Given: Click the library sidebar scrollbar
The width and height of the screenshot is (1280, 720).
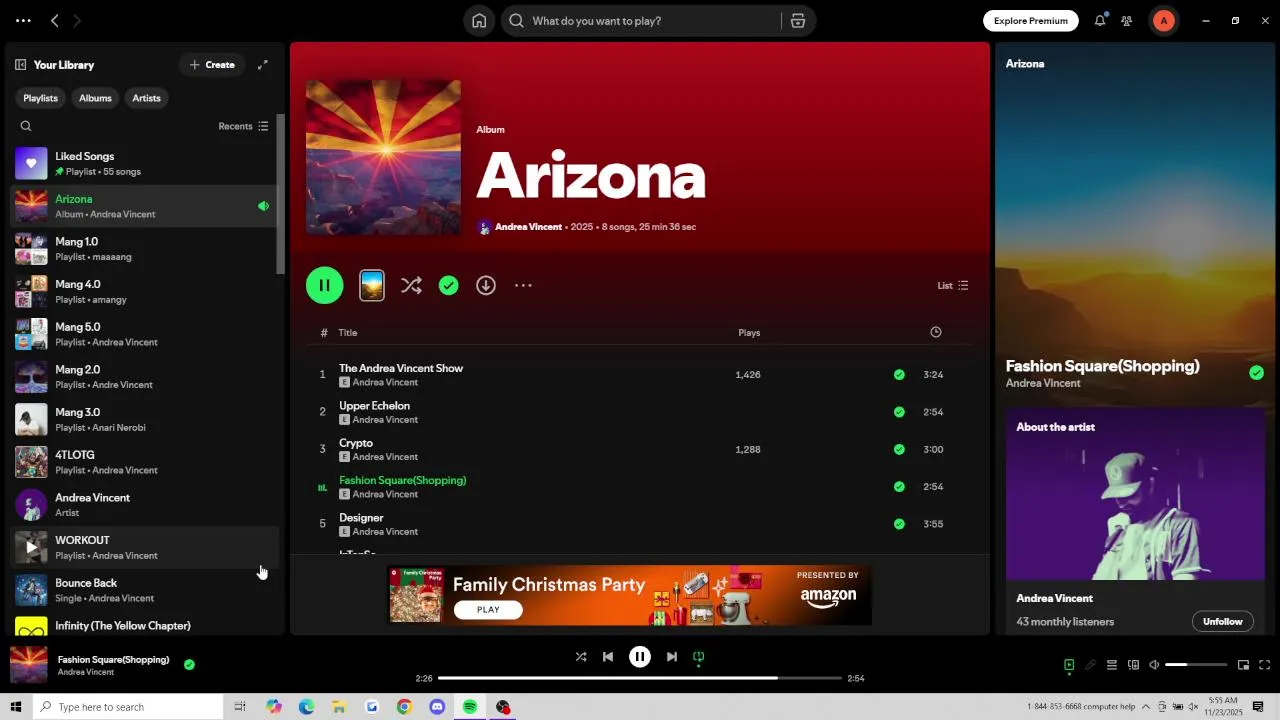Looking at the screenshot, I should pos(281,195).
